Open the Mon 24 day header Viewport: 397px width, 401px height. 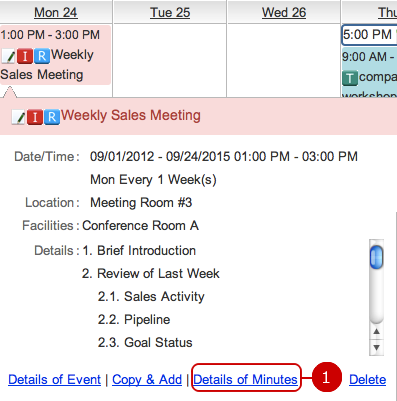point(56,12)
